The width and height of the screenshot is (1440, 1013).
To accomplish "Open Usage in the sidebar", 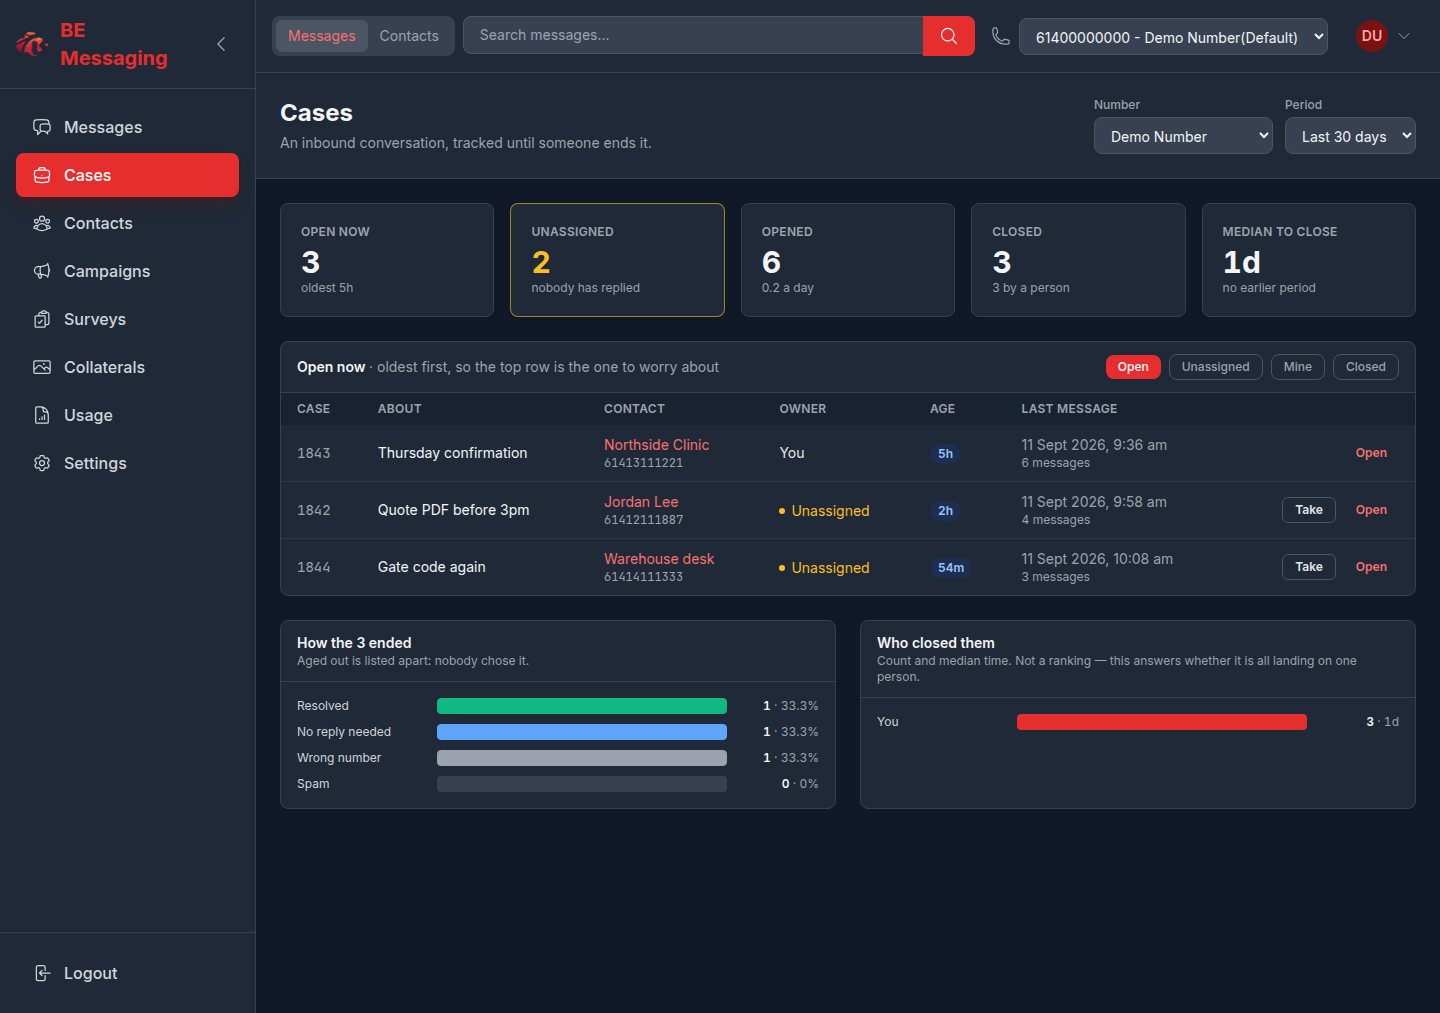I will [x=127, y=415].
